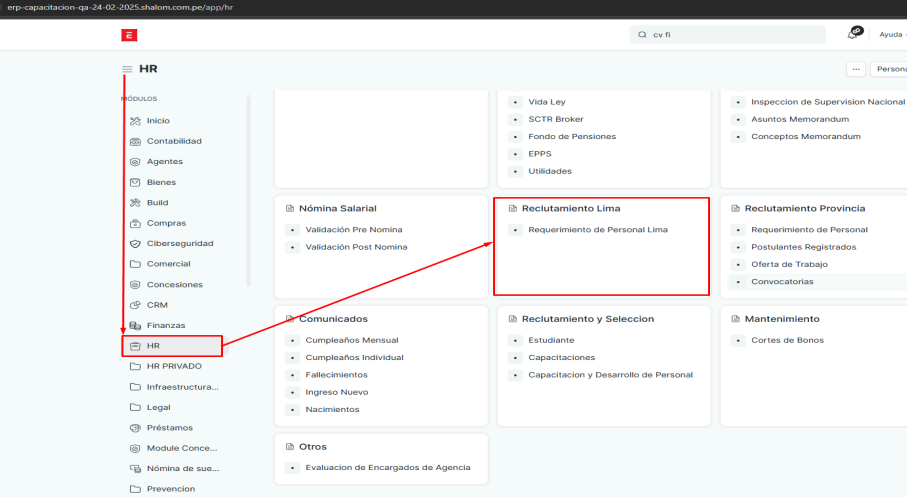The image size is (907, 500).
Task: Toggle the sidebar hamburger menu icon
Action: click(x=127, y=69)
